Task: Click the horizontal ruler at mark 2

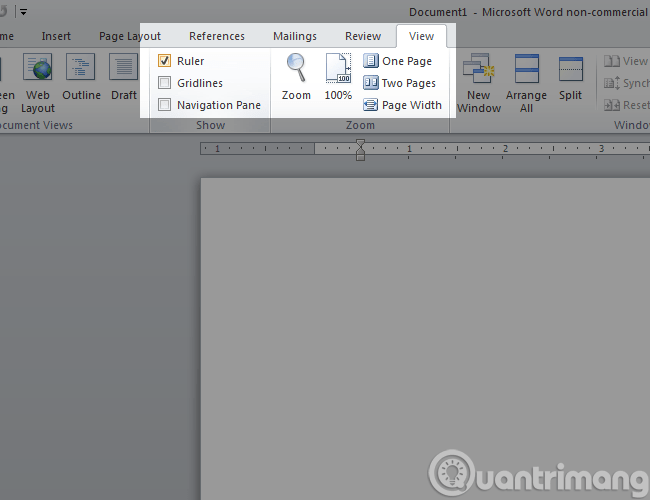Action: click(x=505, y=148)
